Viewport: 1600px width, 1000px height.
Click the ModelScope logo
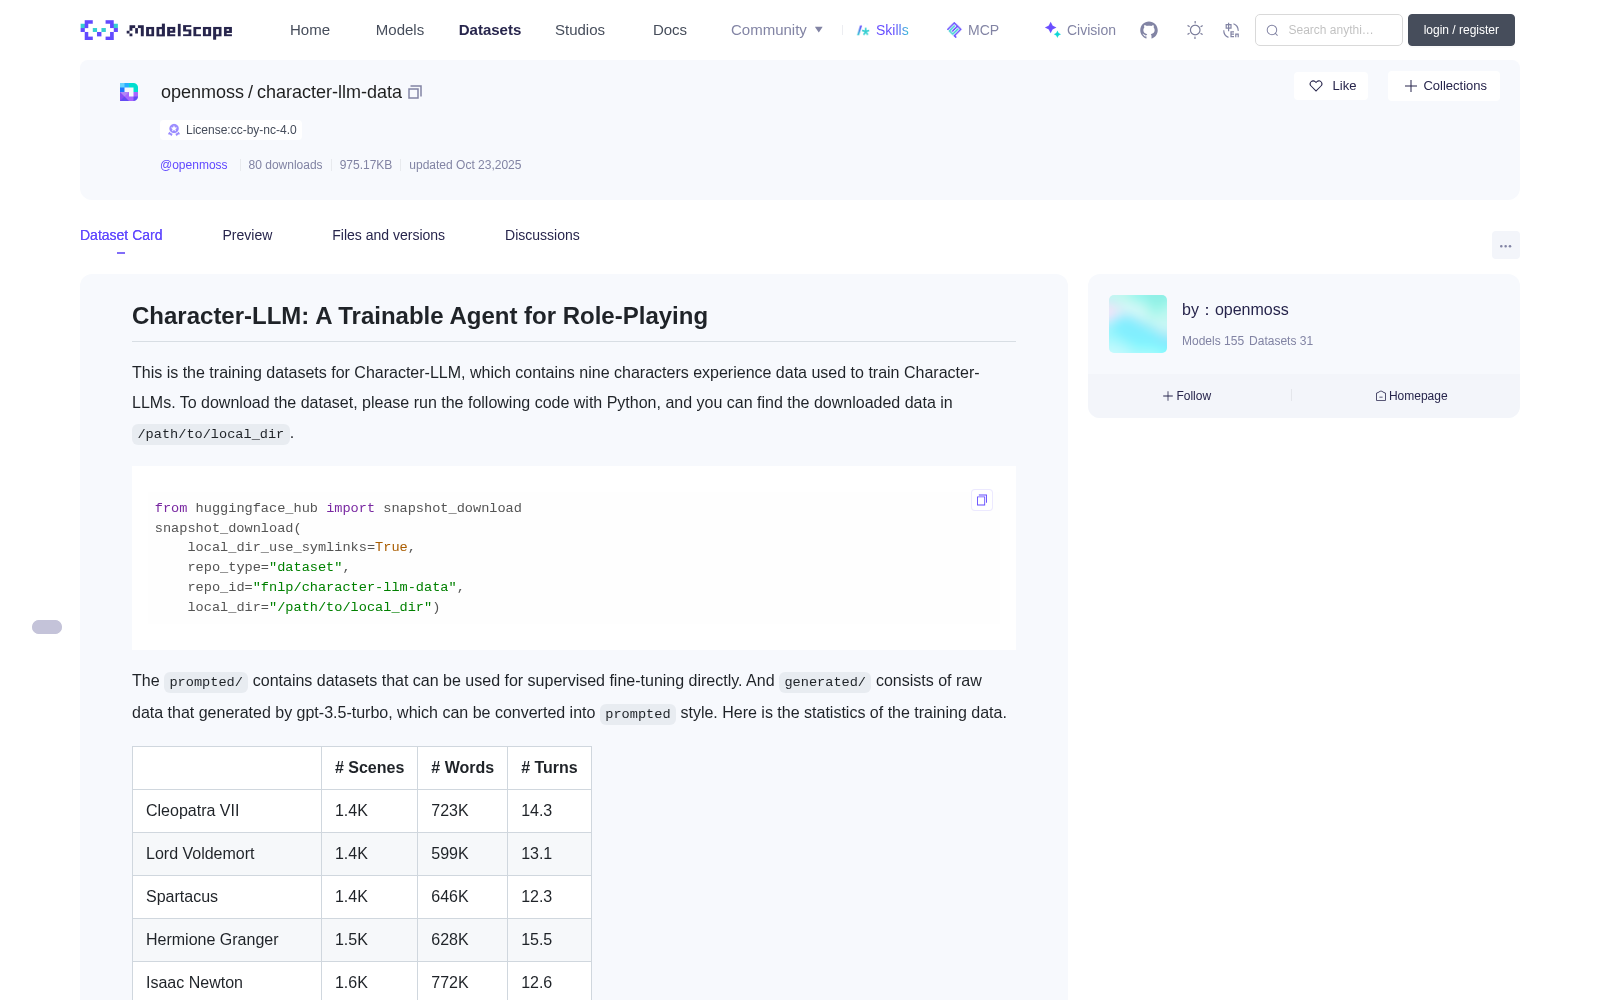pyautogui.click(x=156, y=30)
